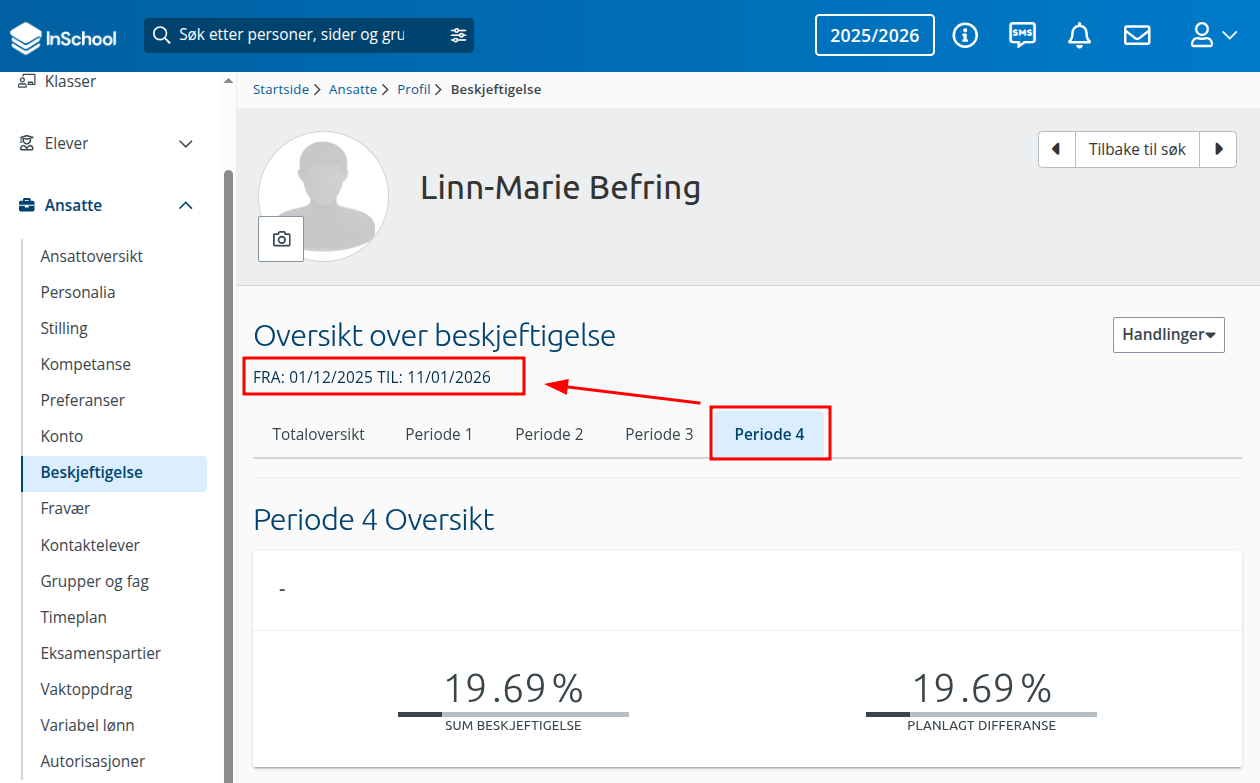This screenshot has height=783, width=1260.
Task: Go to previous search result arrow
Action: [x=1056, y=149]
